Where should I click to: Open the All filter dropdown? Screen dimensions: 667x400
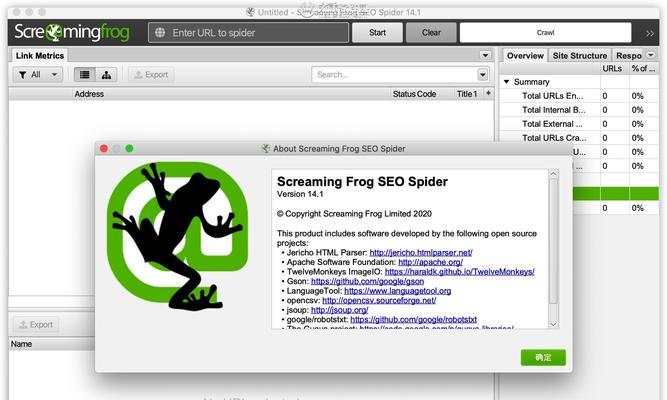(38, 75)
